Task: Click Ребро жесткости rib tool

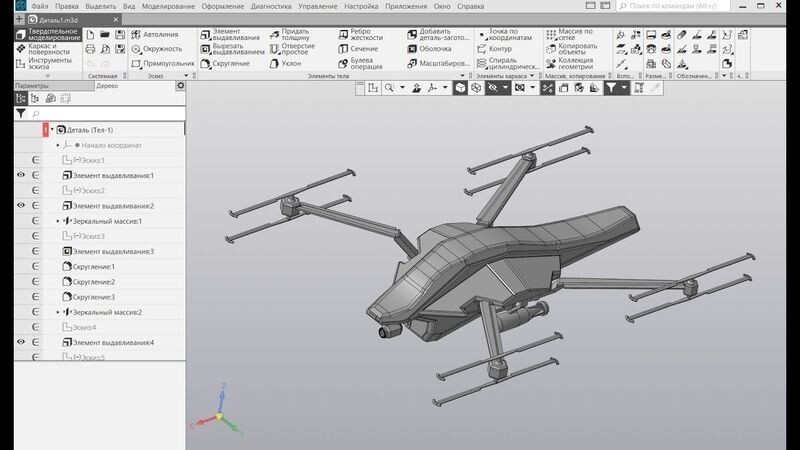Action: [360, 34]
